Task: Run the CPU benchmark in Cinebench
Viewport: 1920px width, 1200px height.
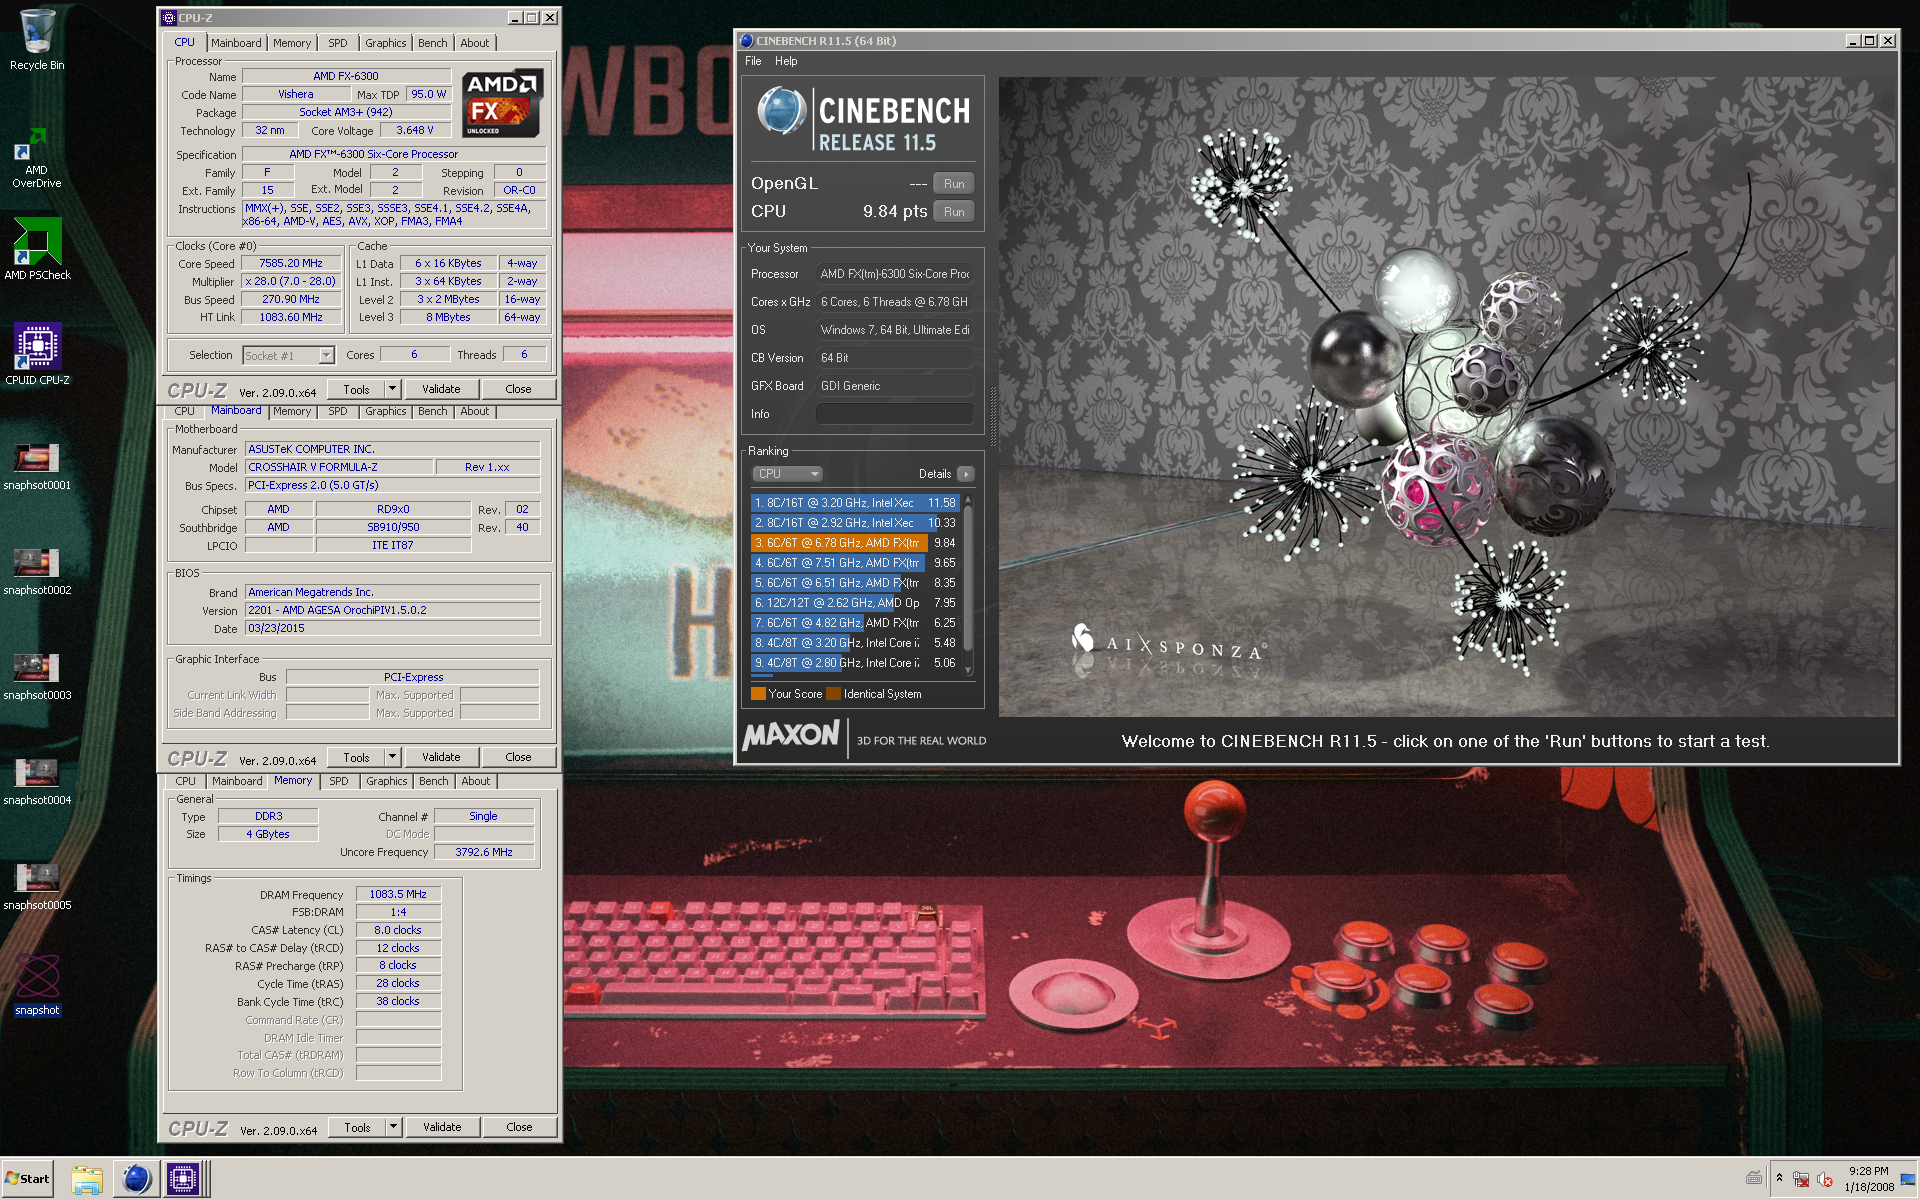Action: pos(954,212)
